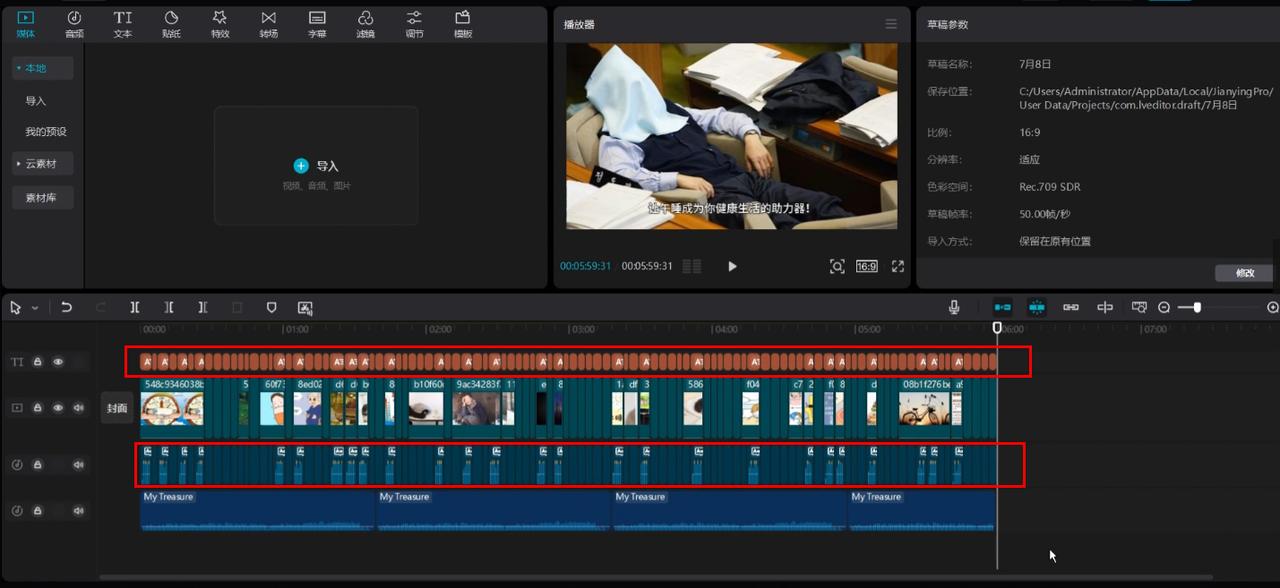The width and height of the screenshot is (1280, 588).
Task: Click the timeline zoom slider handle
Action: (1197, 308)
